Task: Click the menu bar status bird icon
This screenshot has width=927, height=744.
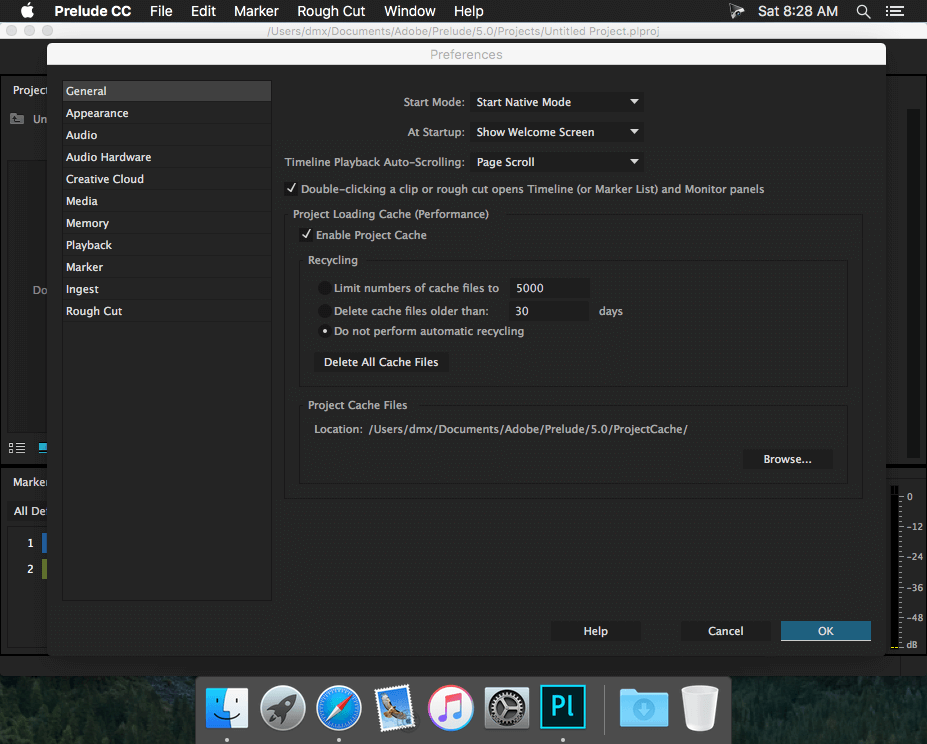Action: tap(736, 11)
